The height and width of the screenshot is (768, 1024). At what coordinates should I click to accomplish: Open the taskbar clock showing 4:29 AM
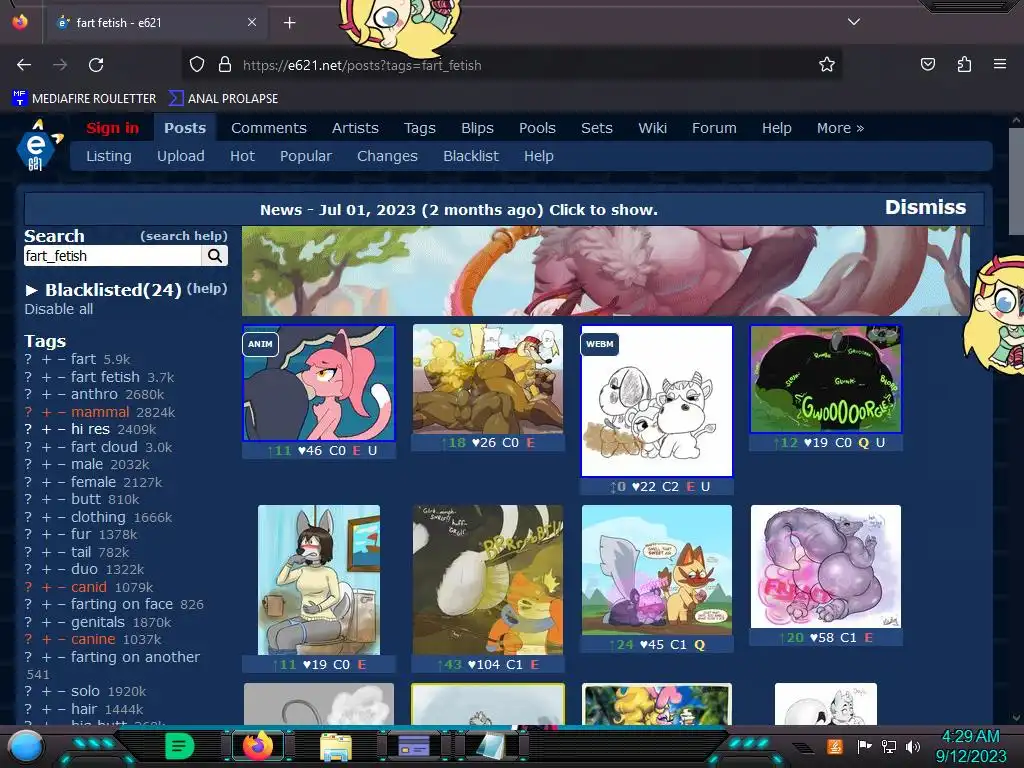(970, 746)
